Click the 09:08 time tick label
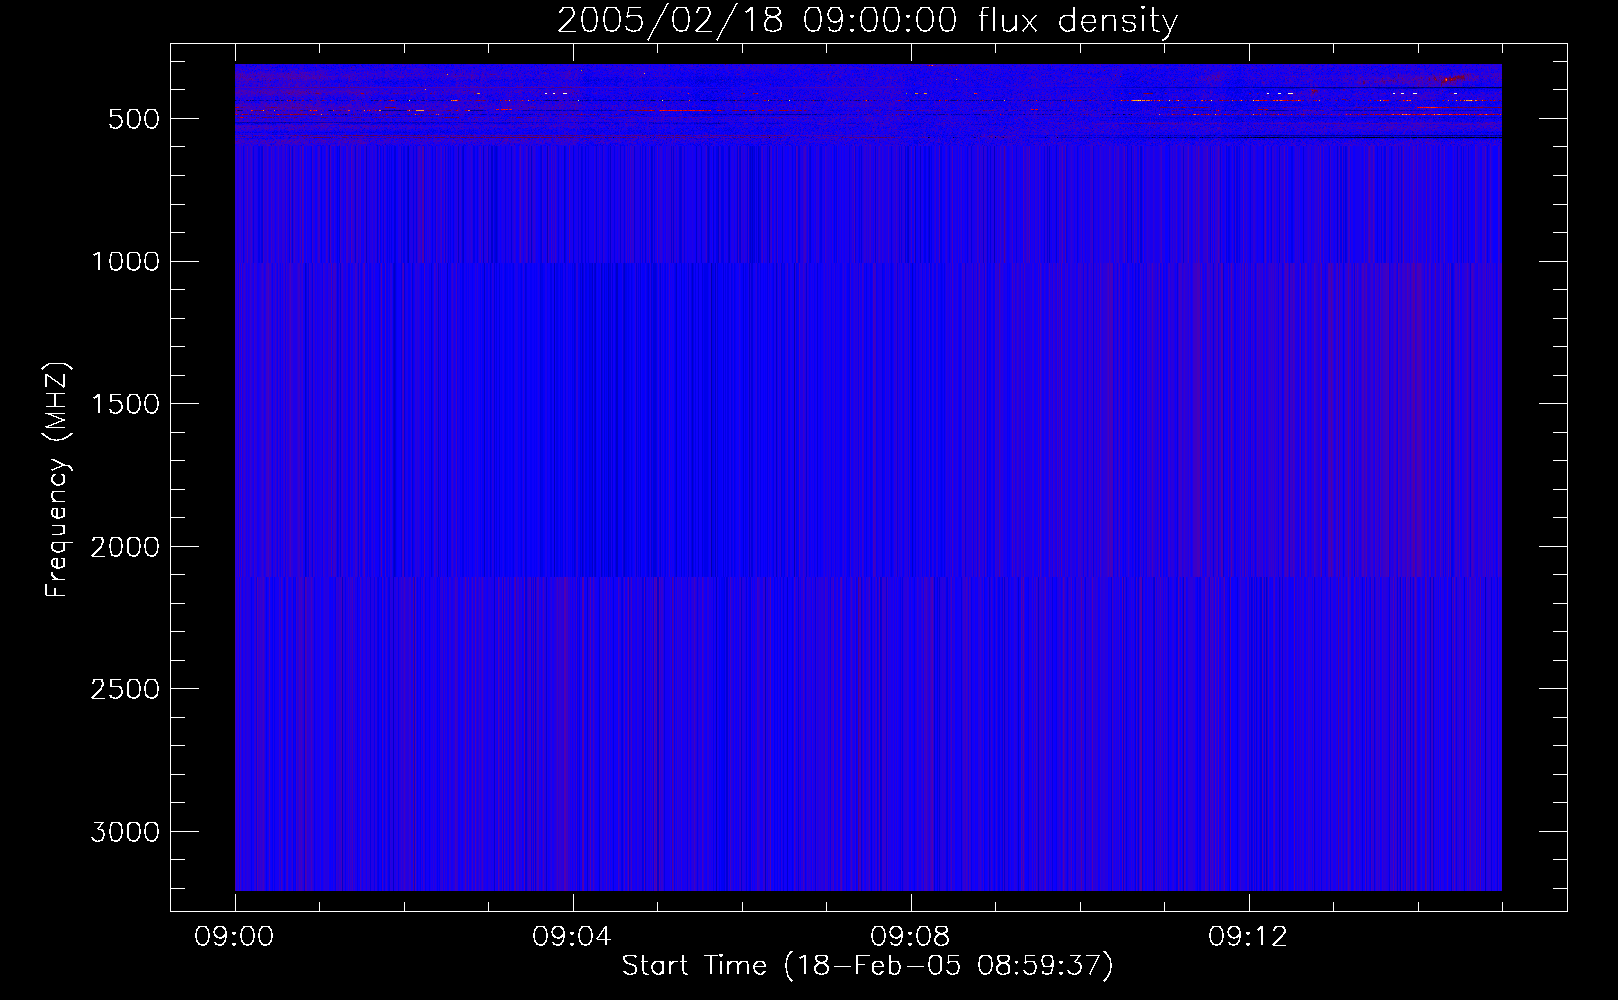1618x1000 pixels. [910, 937]
